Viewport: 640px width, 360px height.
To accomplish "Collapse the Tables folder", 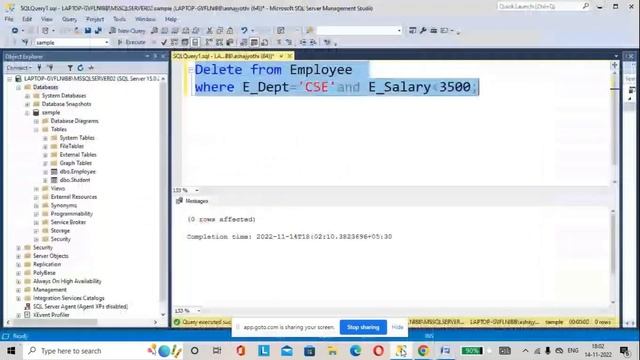I will click(x=36, y=130).
